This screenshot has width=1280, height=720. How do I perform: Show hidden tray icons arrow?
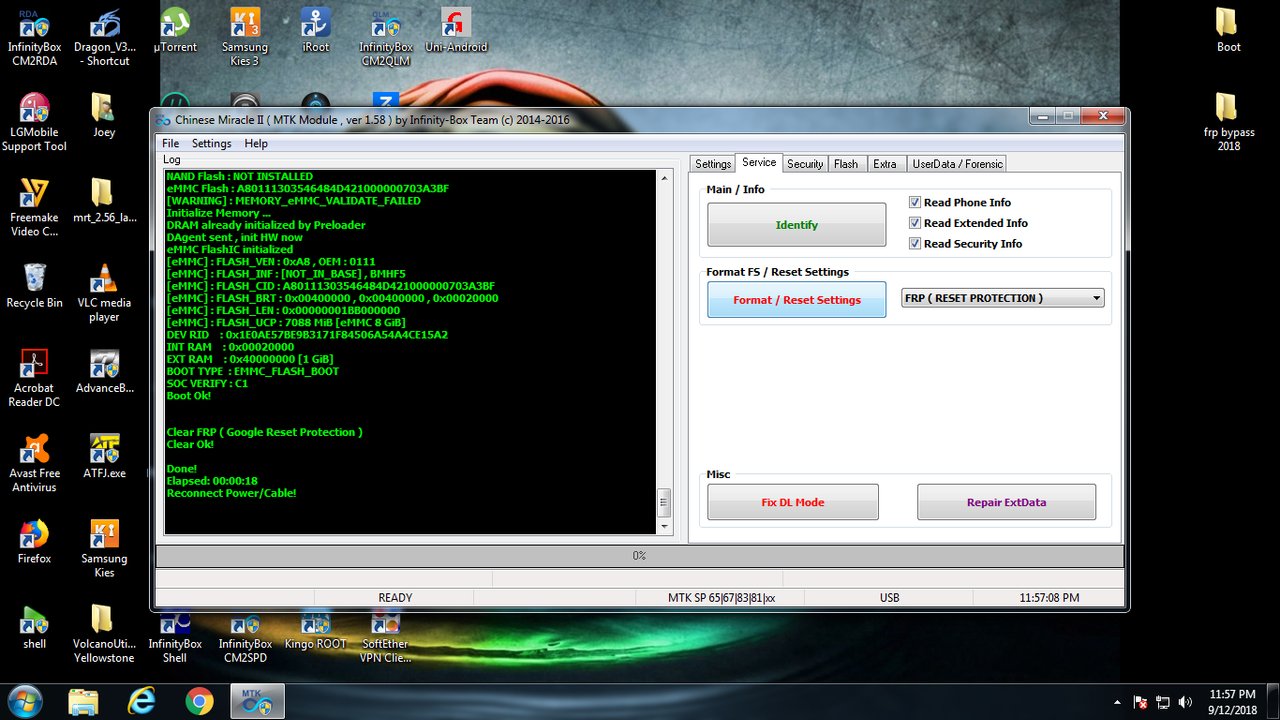pyautogui.click(x=1117, y=702)
